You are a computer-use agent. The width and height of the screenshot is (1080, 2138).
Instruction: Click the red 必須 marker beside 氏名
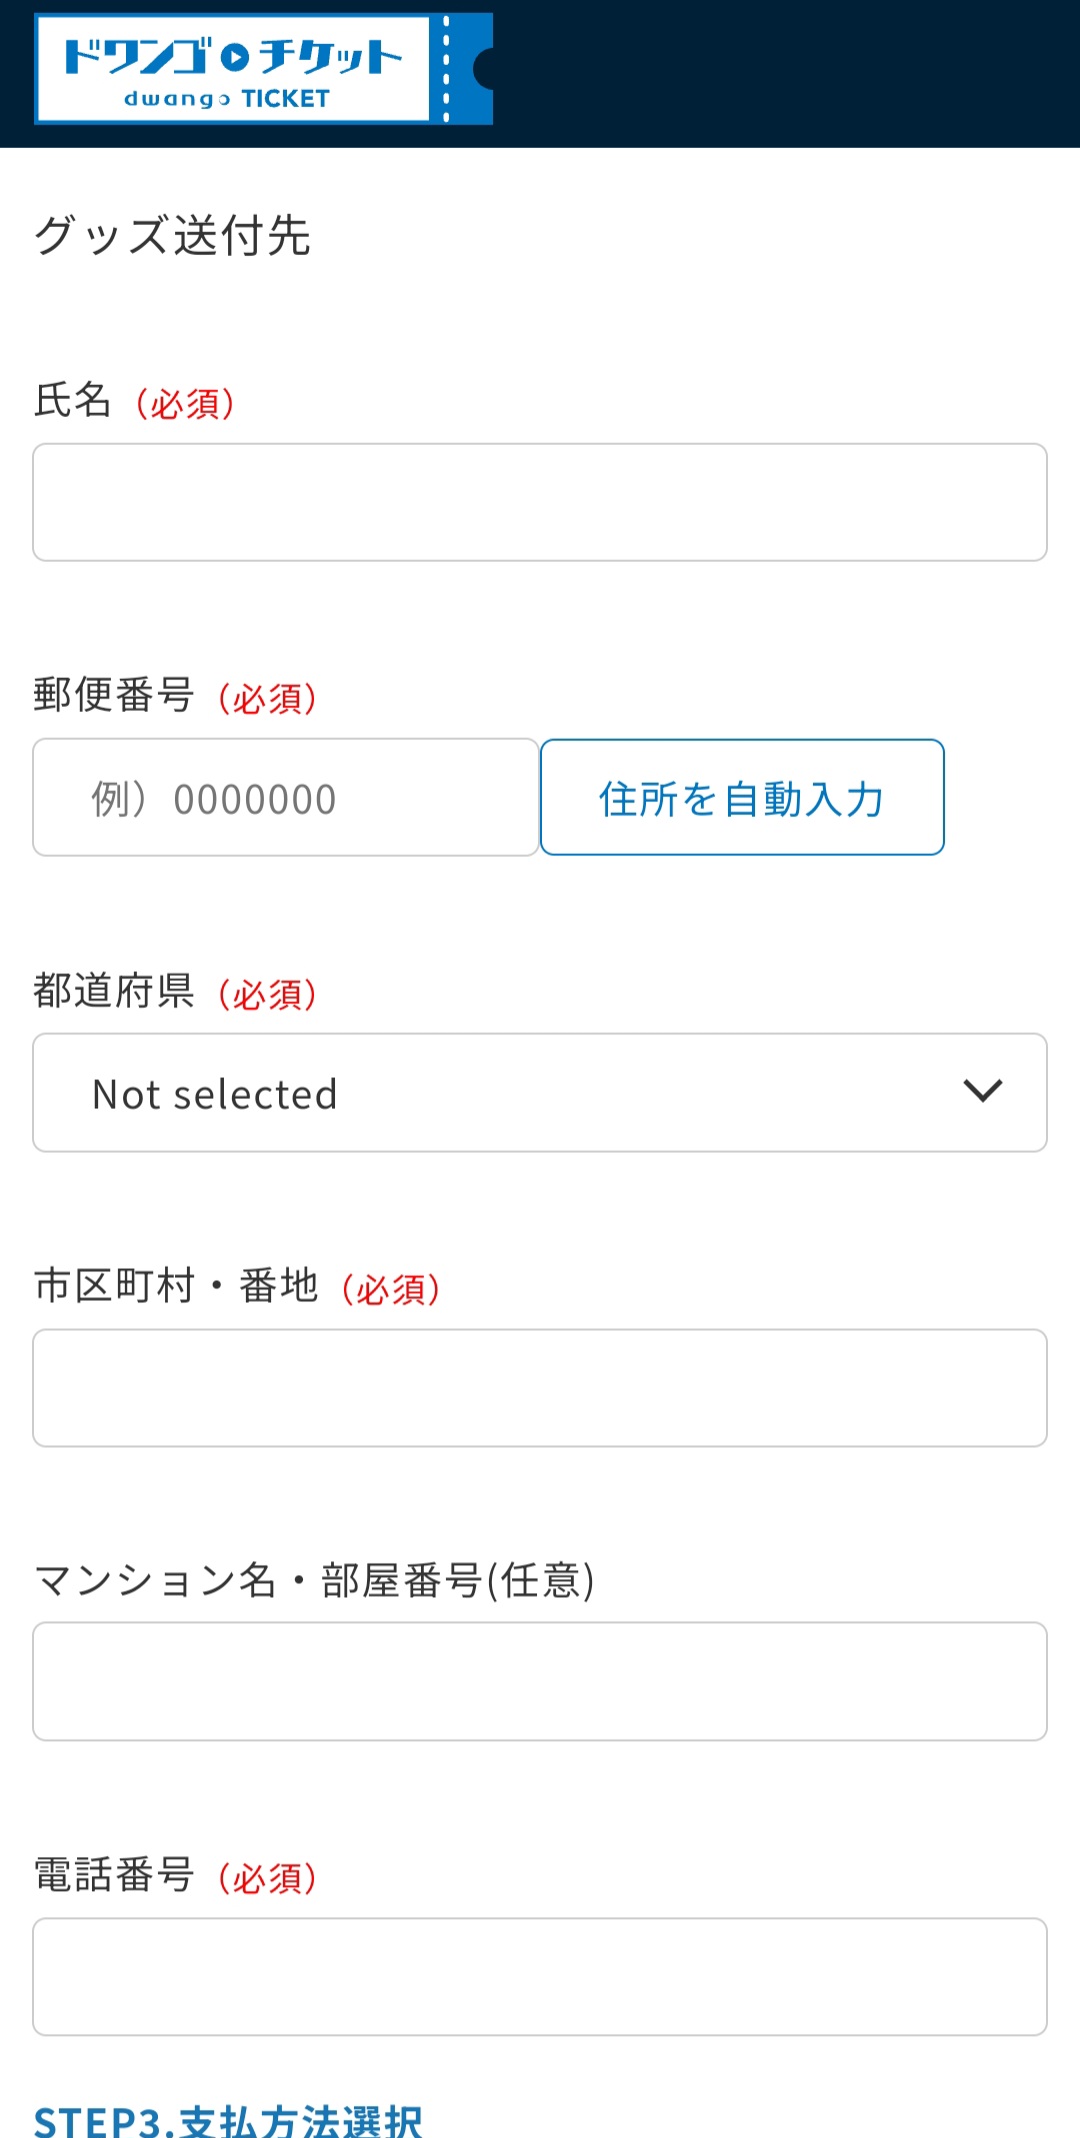(x=186, y=403)
